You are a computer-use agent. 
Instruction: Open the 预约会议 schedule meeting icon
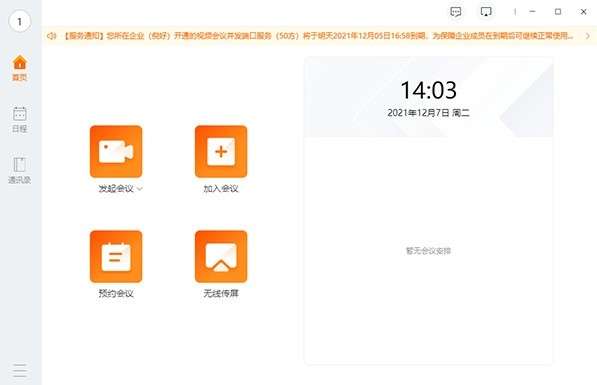pyautogui.click(x=116, y=256)
